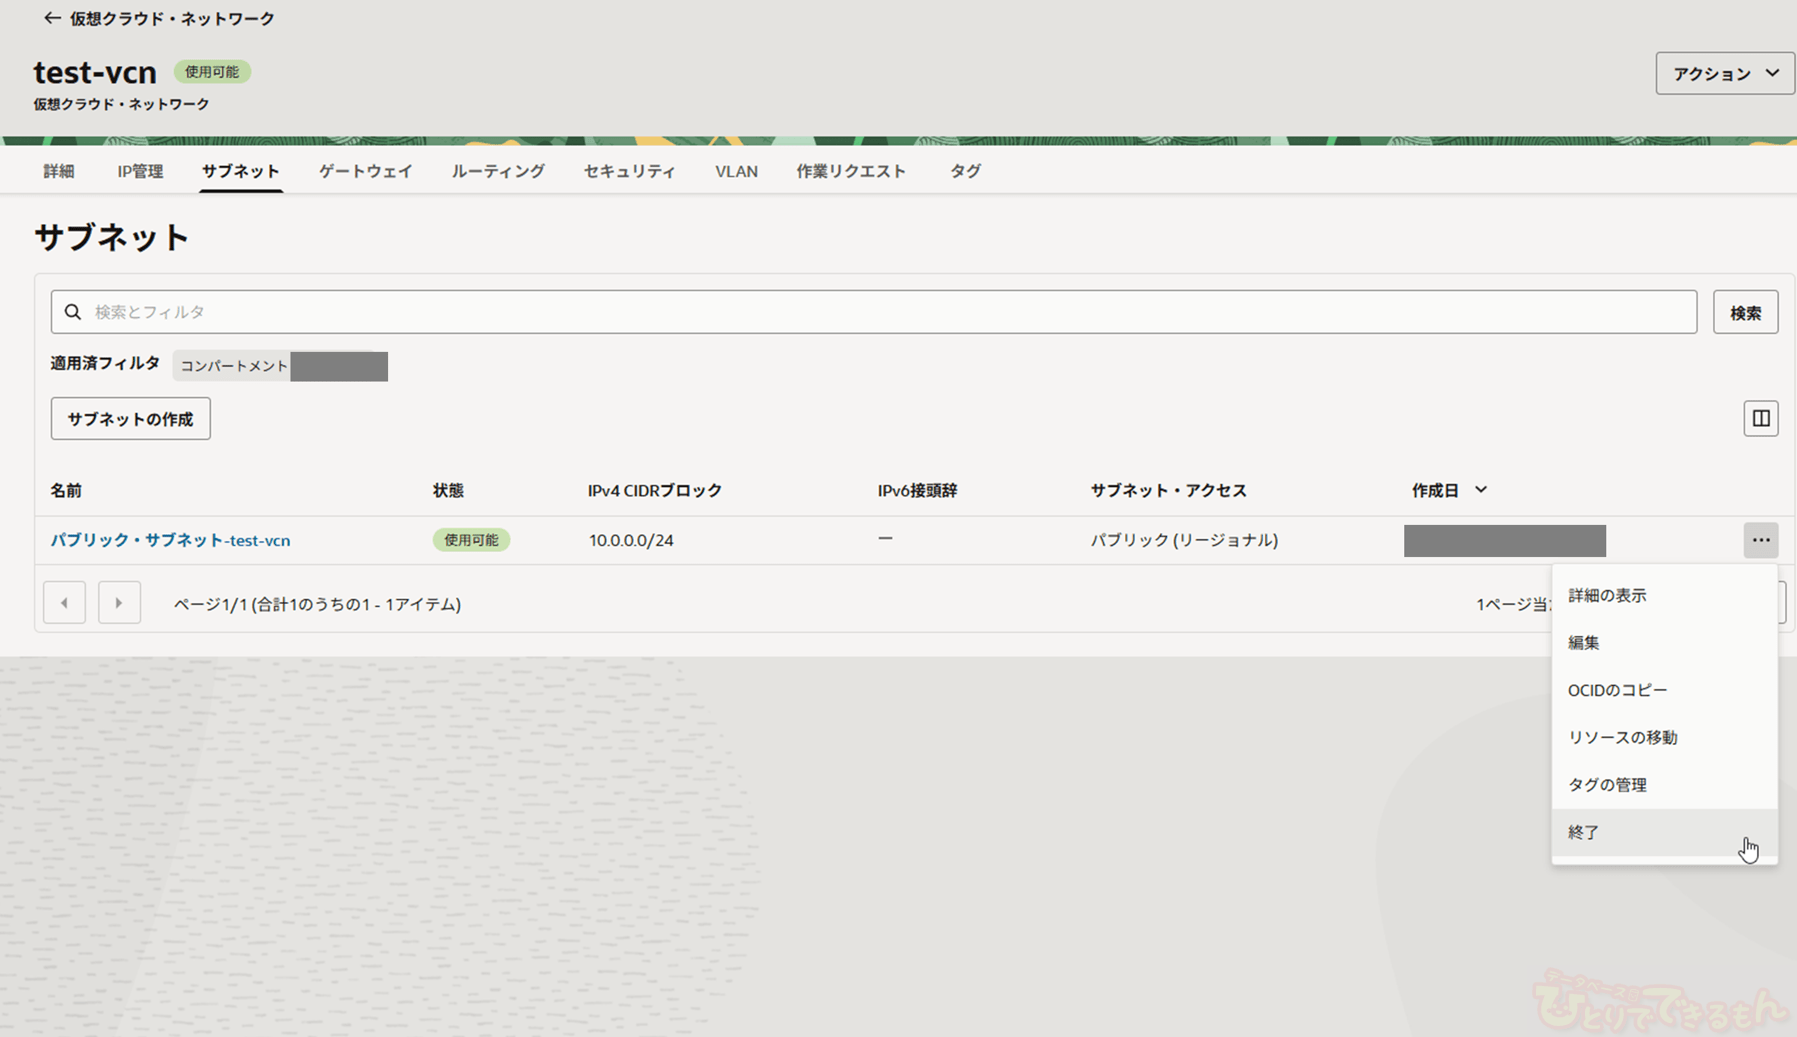The image size is (1797, 1037).
Task: Click OCIDのコピー menu entry
Action: (1617, 690)
